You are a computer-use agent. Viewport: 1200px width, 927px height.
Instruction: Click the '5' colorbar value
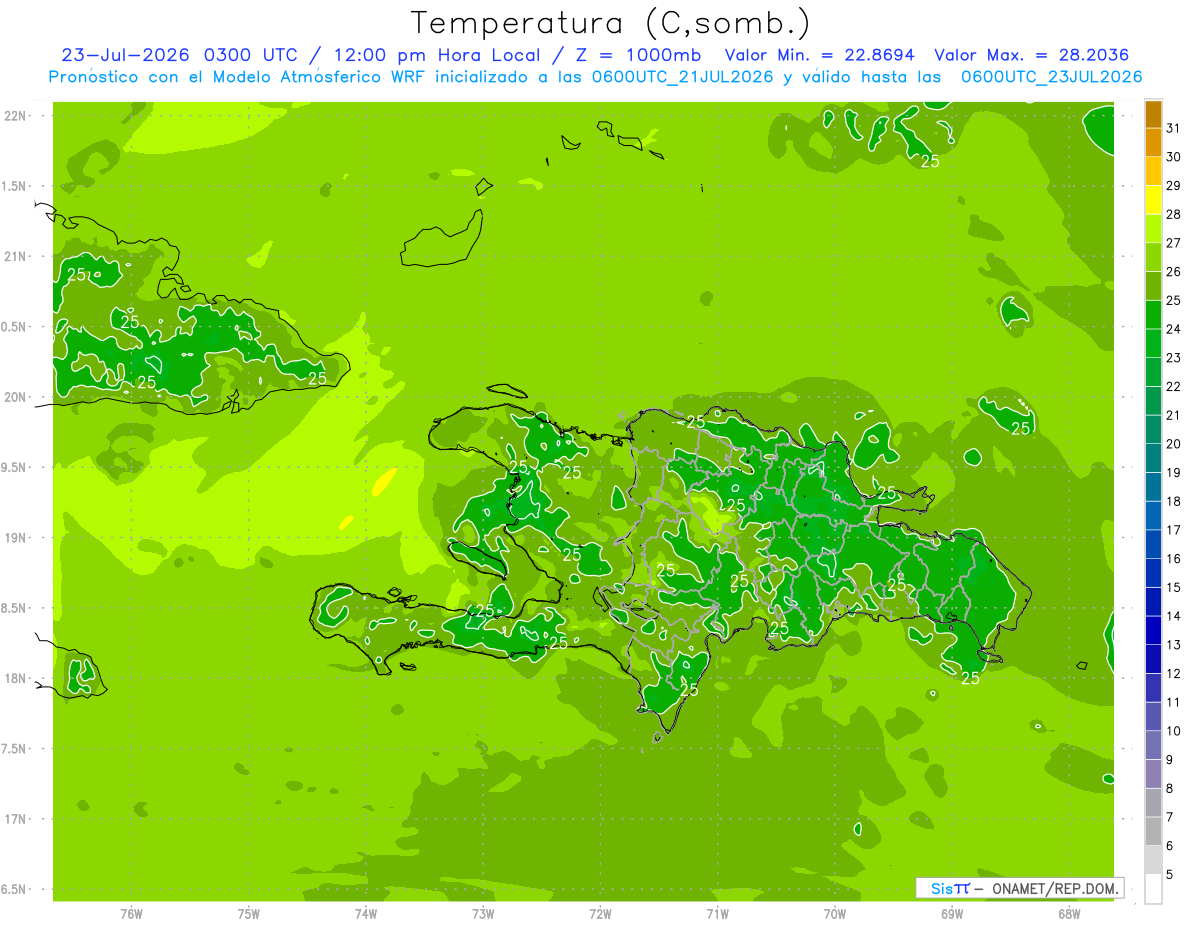tap(1171, 874)
